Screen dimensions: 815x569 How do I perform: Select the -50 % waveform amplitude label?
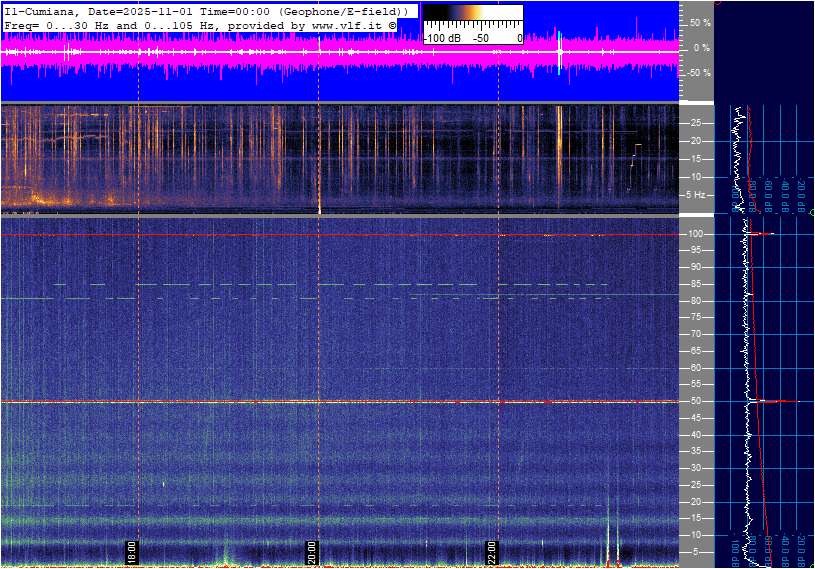698,73
